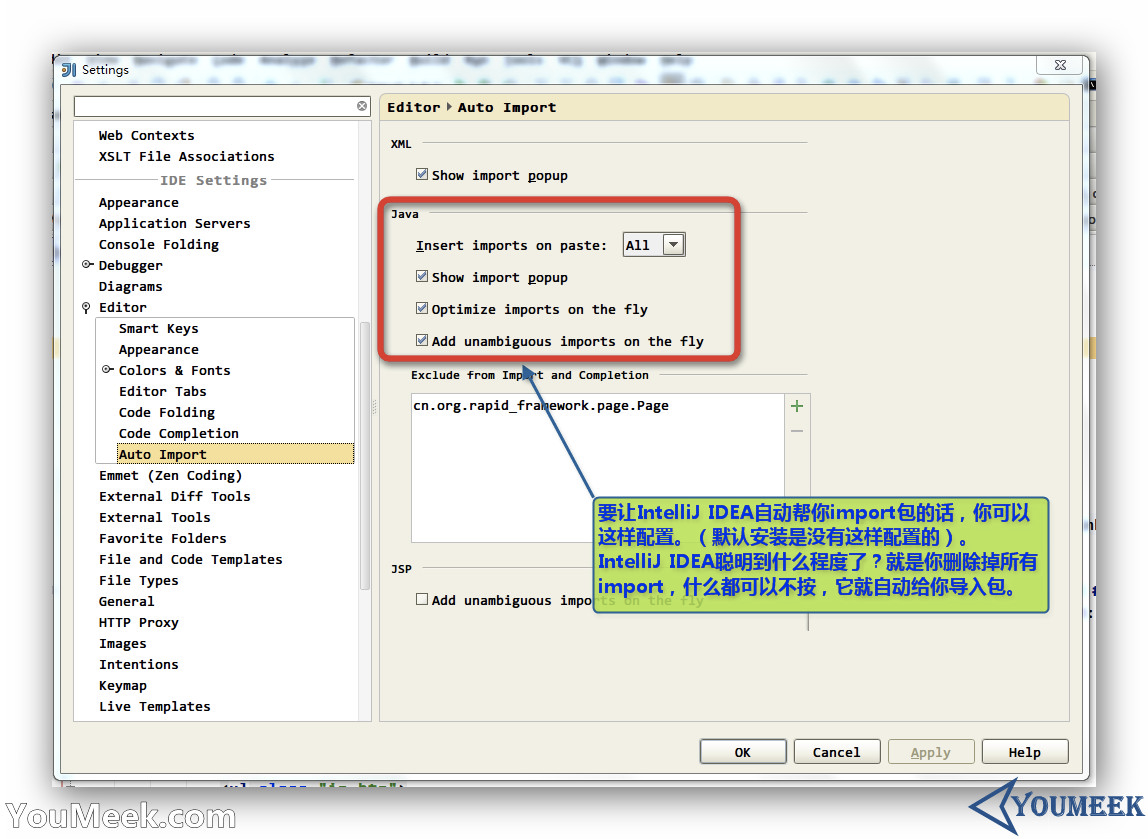Toggle Java Show import popup checkbox
The image size is (1148, 839).
[422, 276]
